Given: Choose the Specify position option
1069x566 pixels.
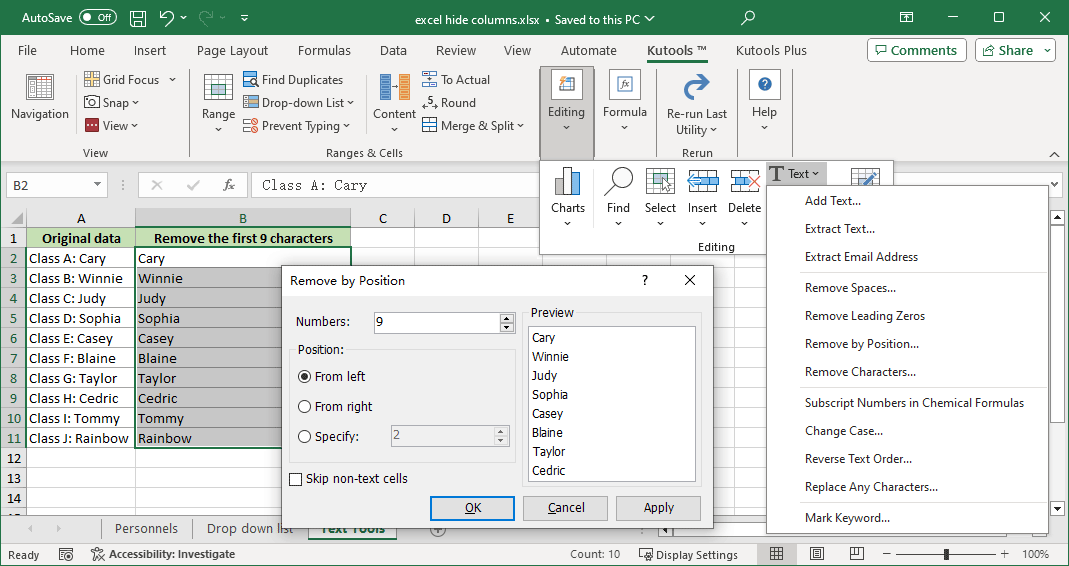Looking at the screenshot, I should (305, 436).
